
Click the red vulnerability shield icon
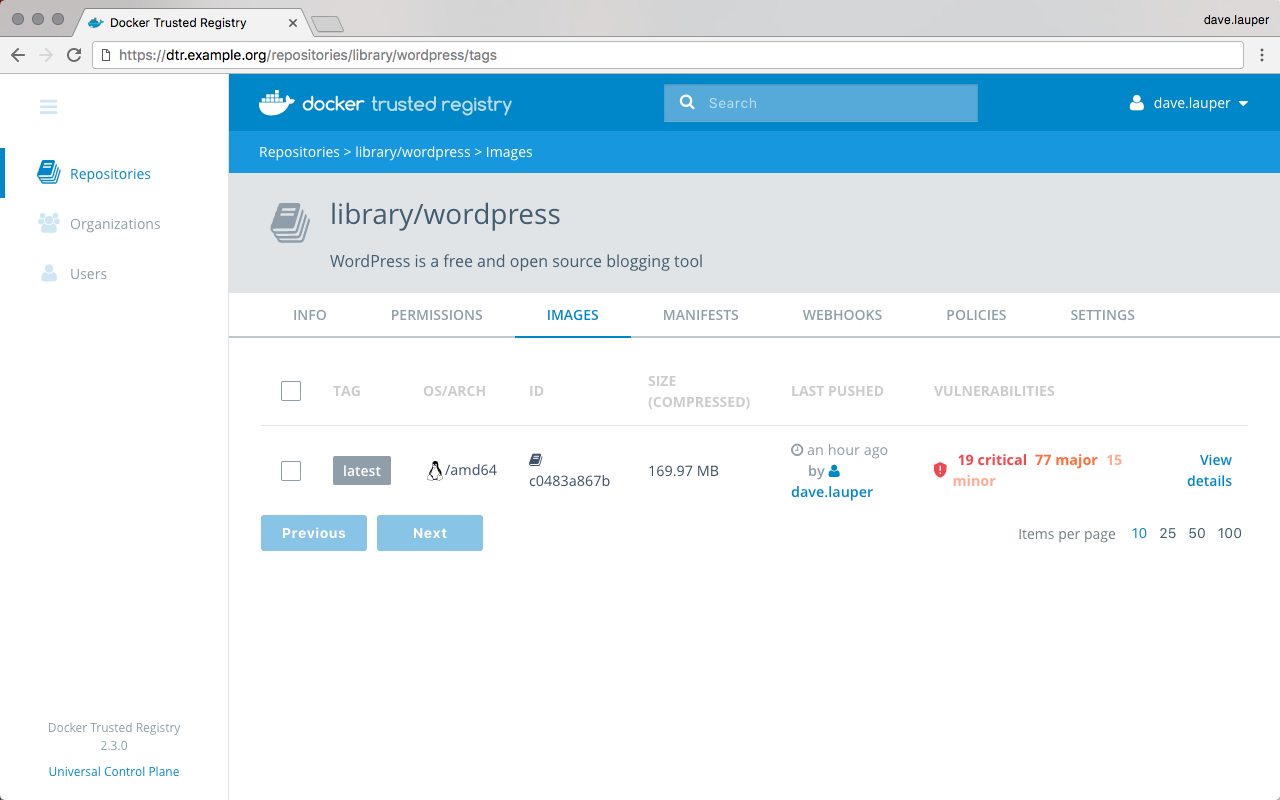[x=940, y=470]
